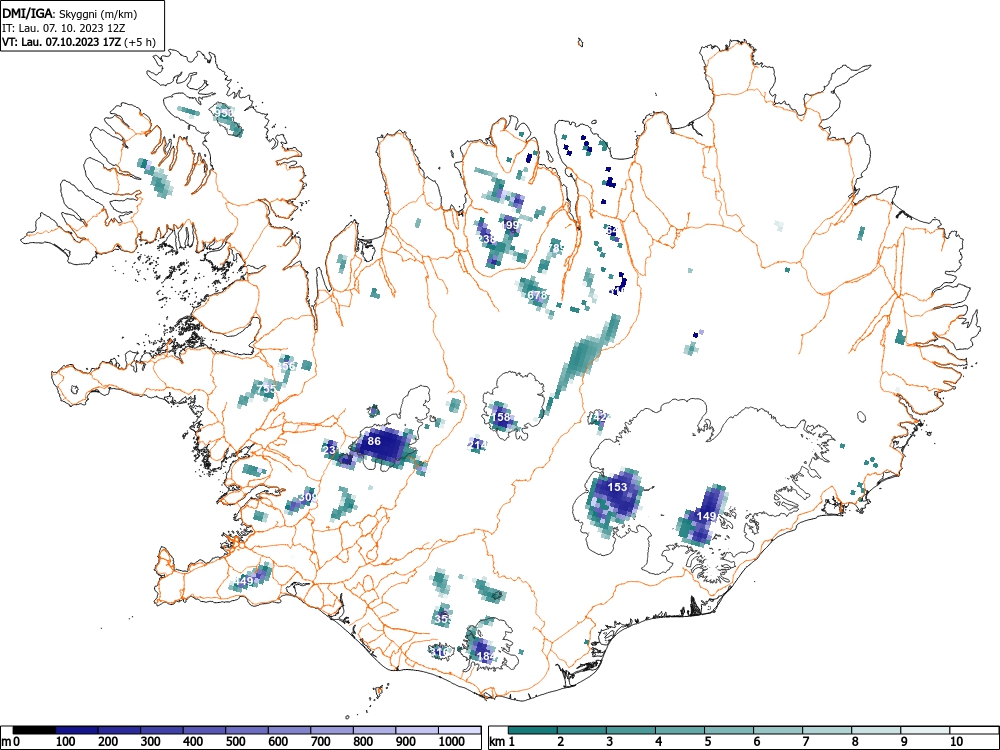Click the '5' label on the kilometer scale

pos(708,742)
